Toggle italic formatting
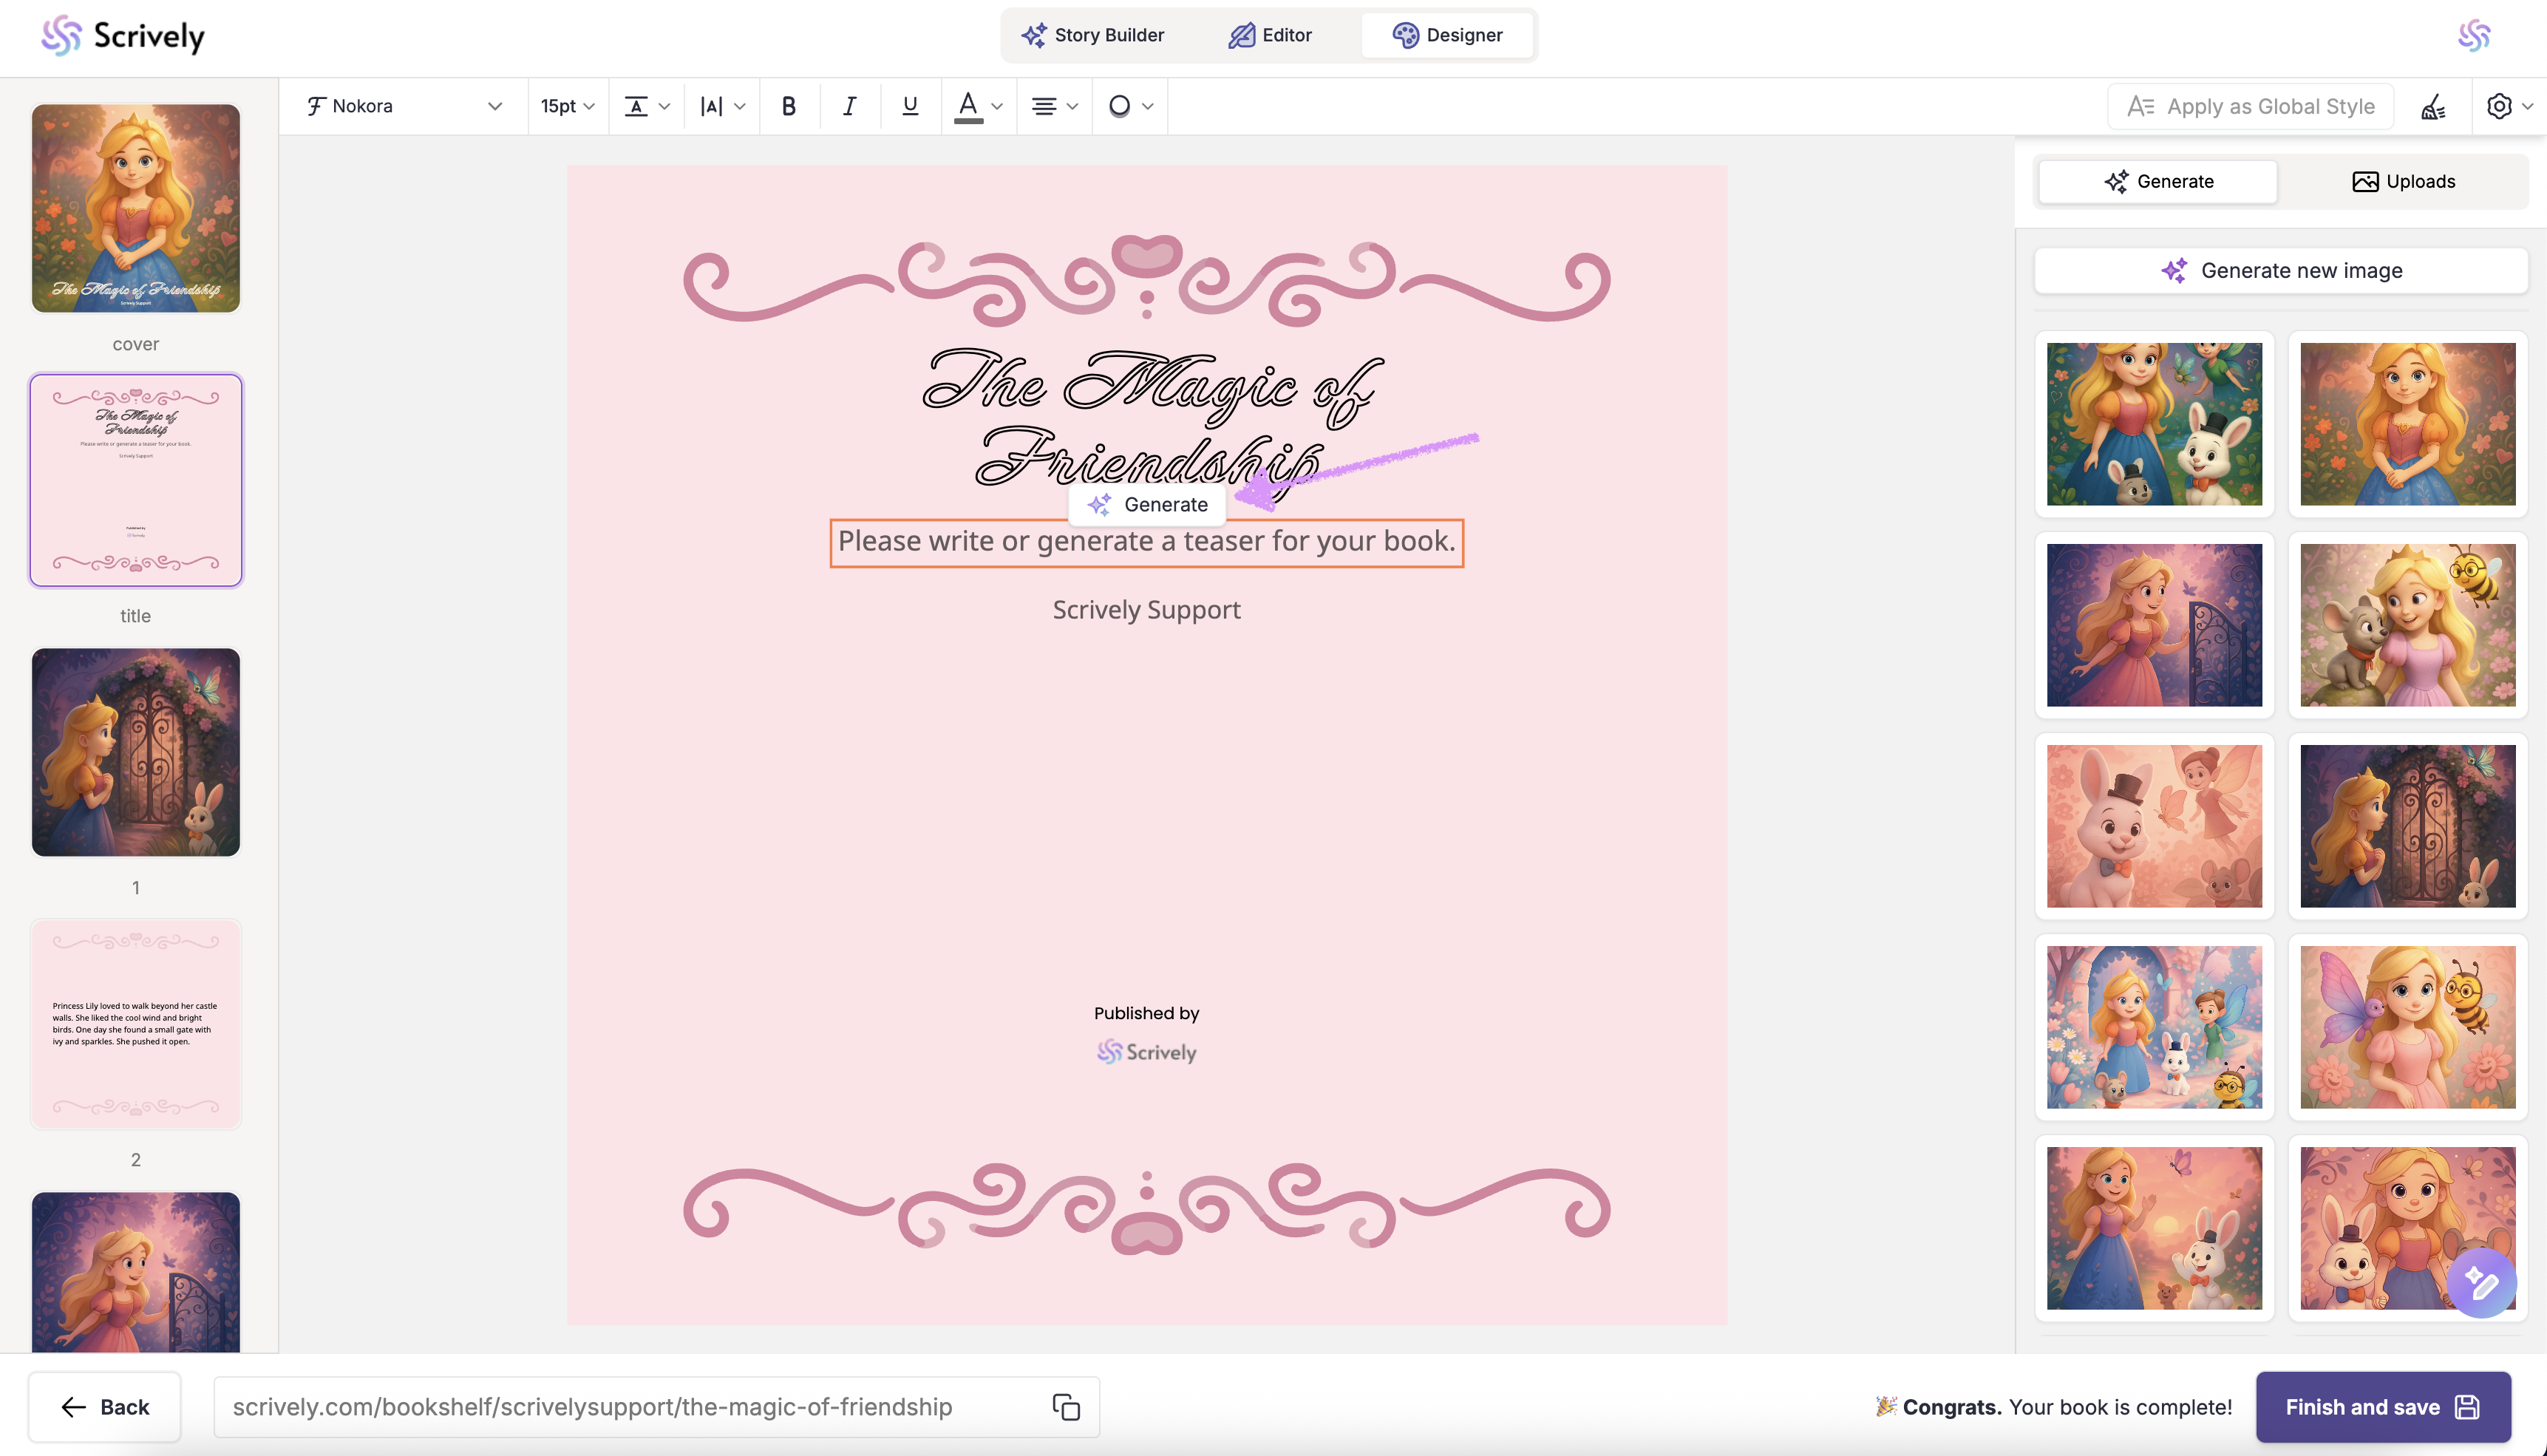This screenshot has width=2547, height=1456. 849,106
